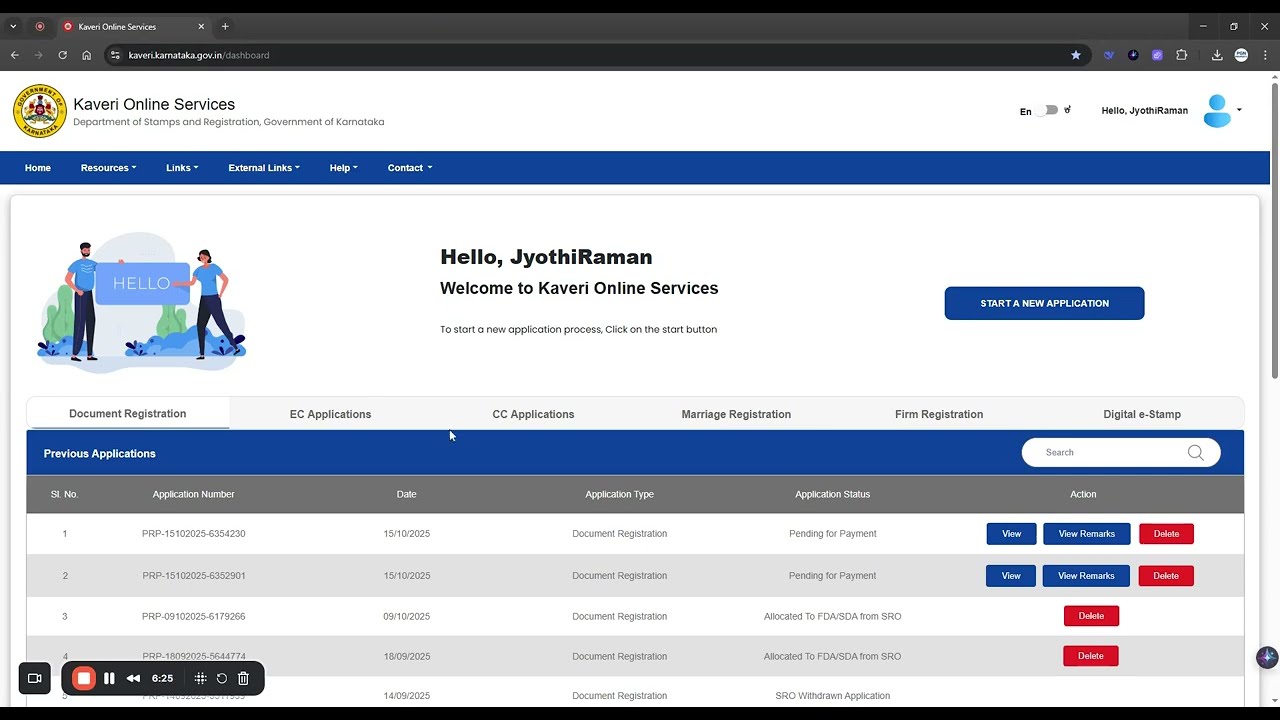View remarks for application PRP-15102025-6354230
Viewport: 1280px width, 720px height.
click(1086, 534)
